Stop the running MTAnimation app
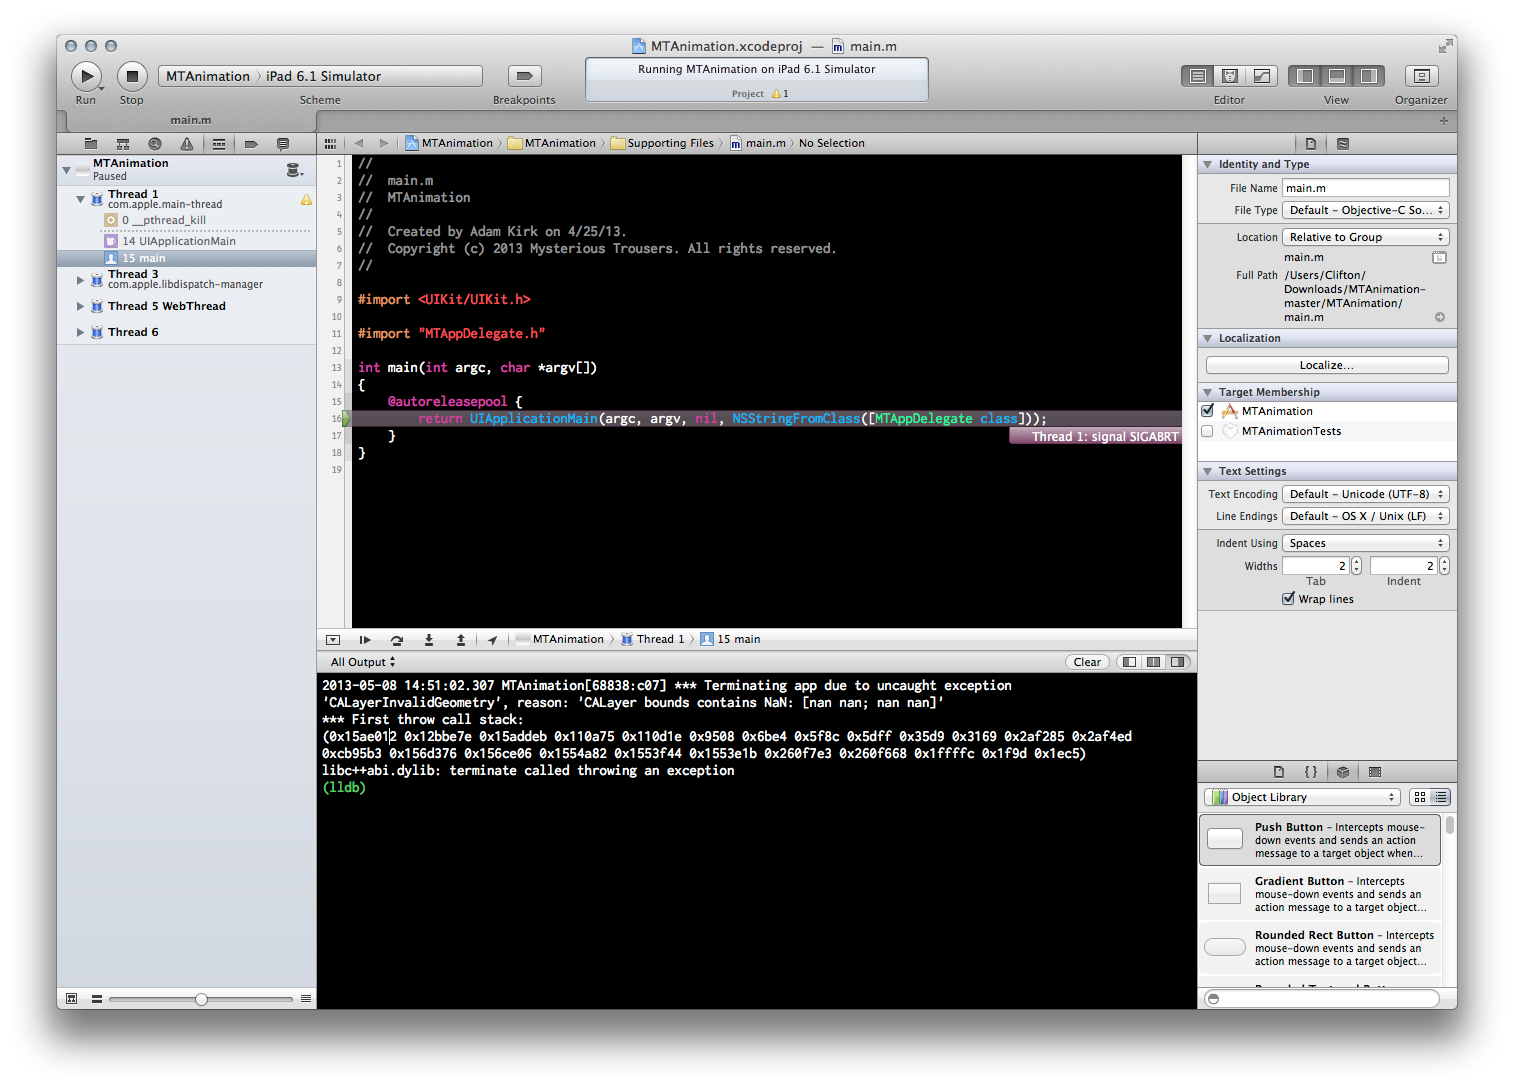Image resolution: width=1514 pixels, height=1088 pixels. coord(132,76)
